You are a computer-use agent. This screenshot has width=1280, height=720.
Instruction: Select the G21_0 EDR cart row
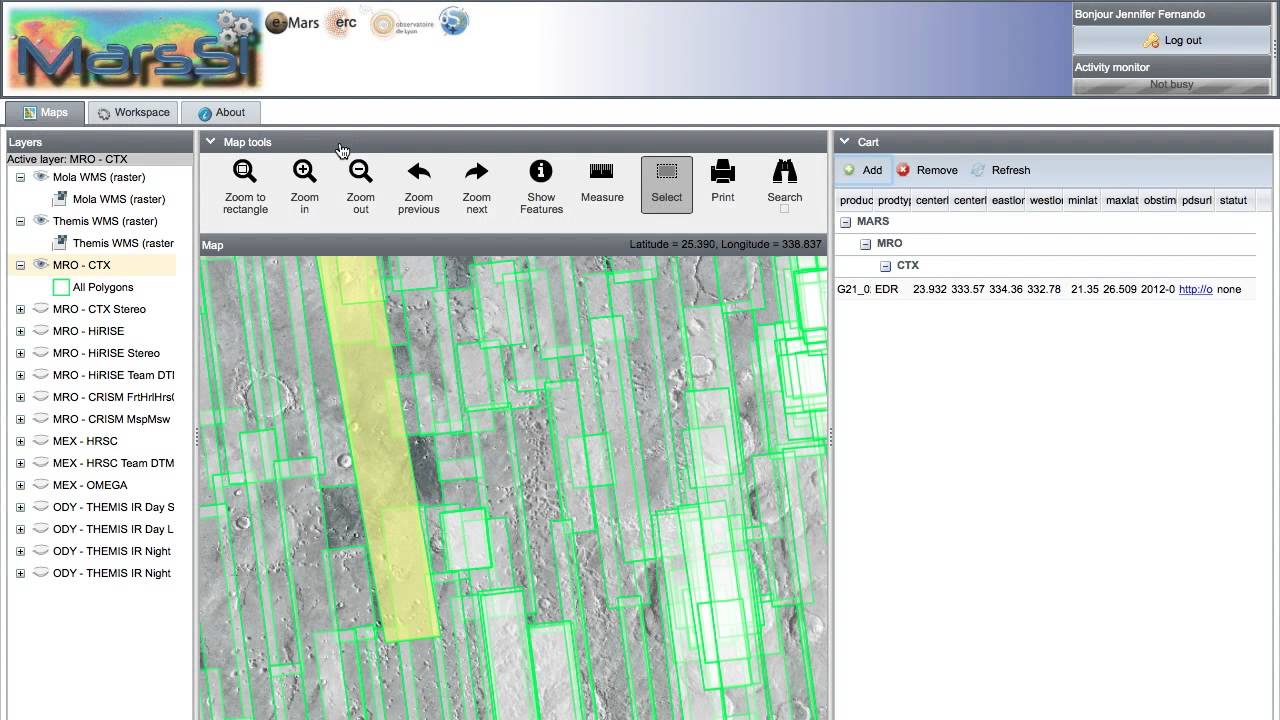pos(1045,289)
